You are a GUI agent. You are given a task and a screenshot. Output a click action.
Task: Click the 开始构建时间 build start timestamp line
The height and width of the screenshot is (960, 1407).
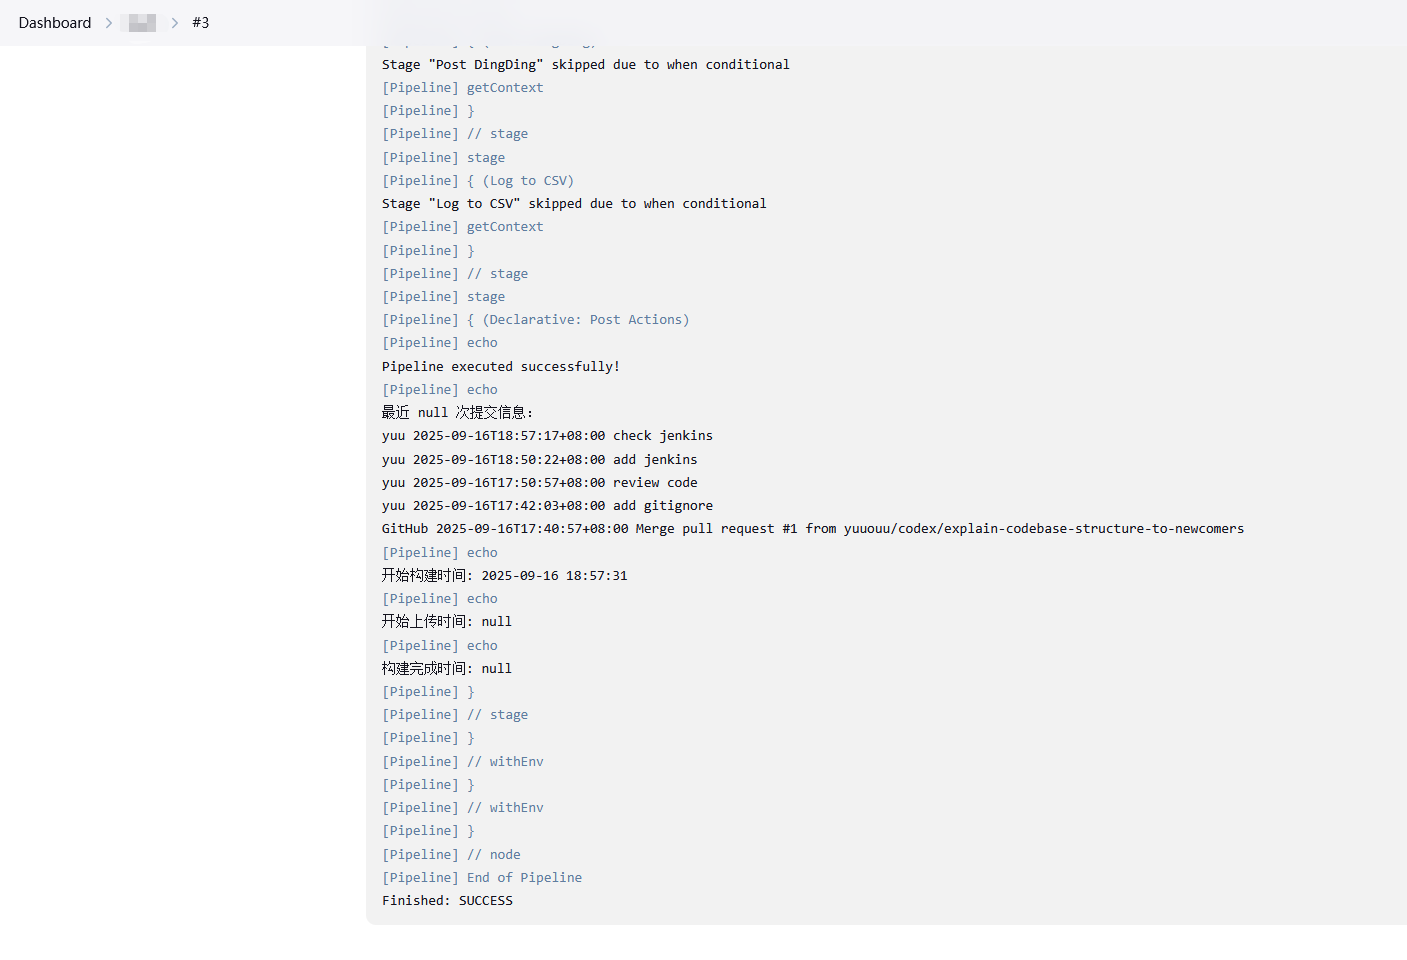504,576
